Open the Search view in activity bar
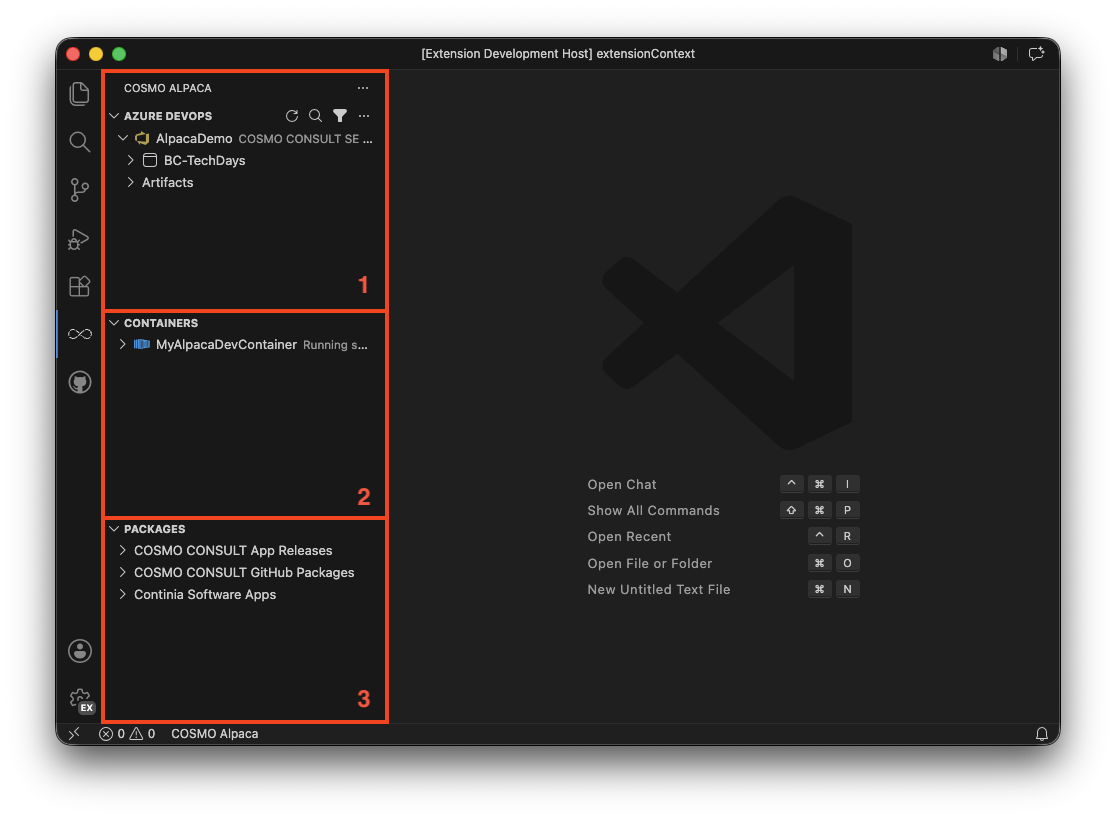 pyautogui.click(x=80, y=142)
